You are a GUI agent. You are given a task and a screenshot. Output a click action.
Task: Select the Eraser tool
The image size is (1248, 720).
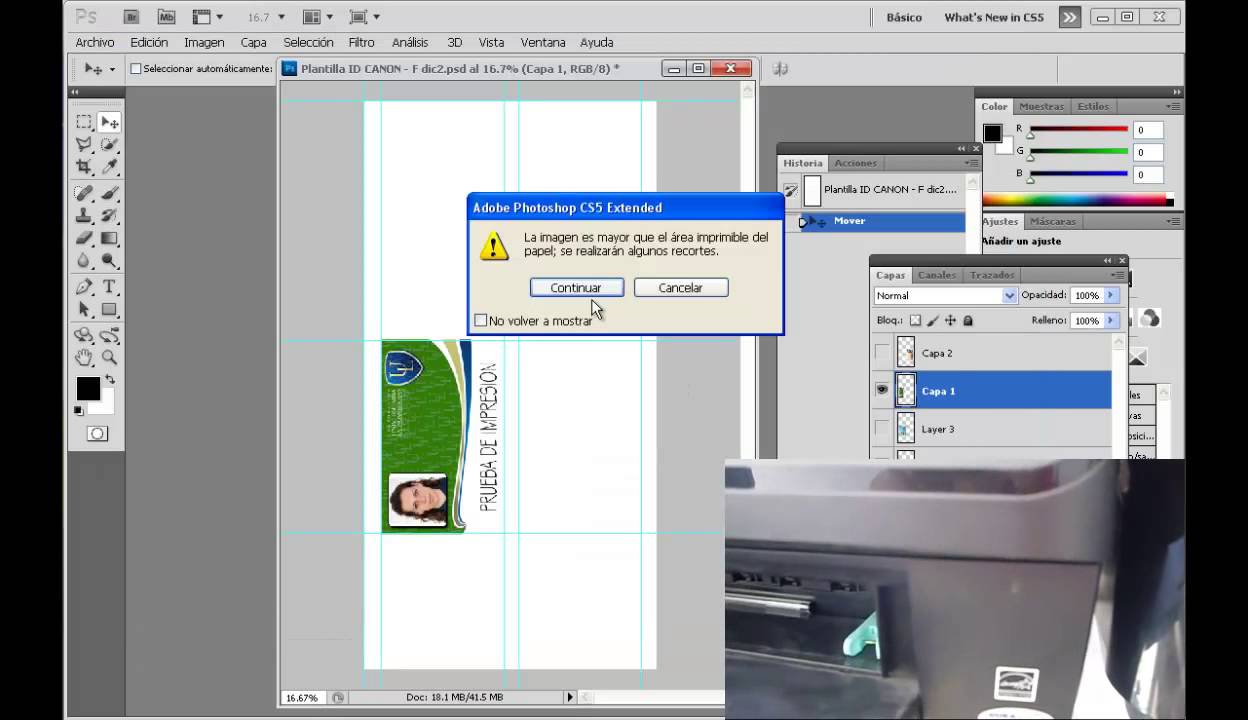coord(84,238)
